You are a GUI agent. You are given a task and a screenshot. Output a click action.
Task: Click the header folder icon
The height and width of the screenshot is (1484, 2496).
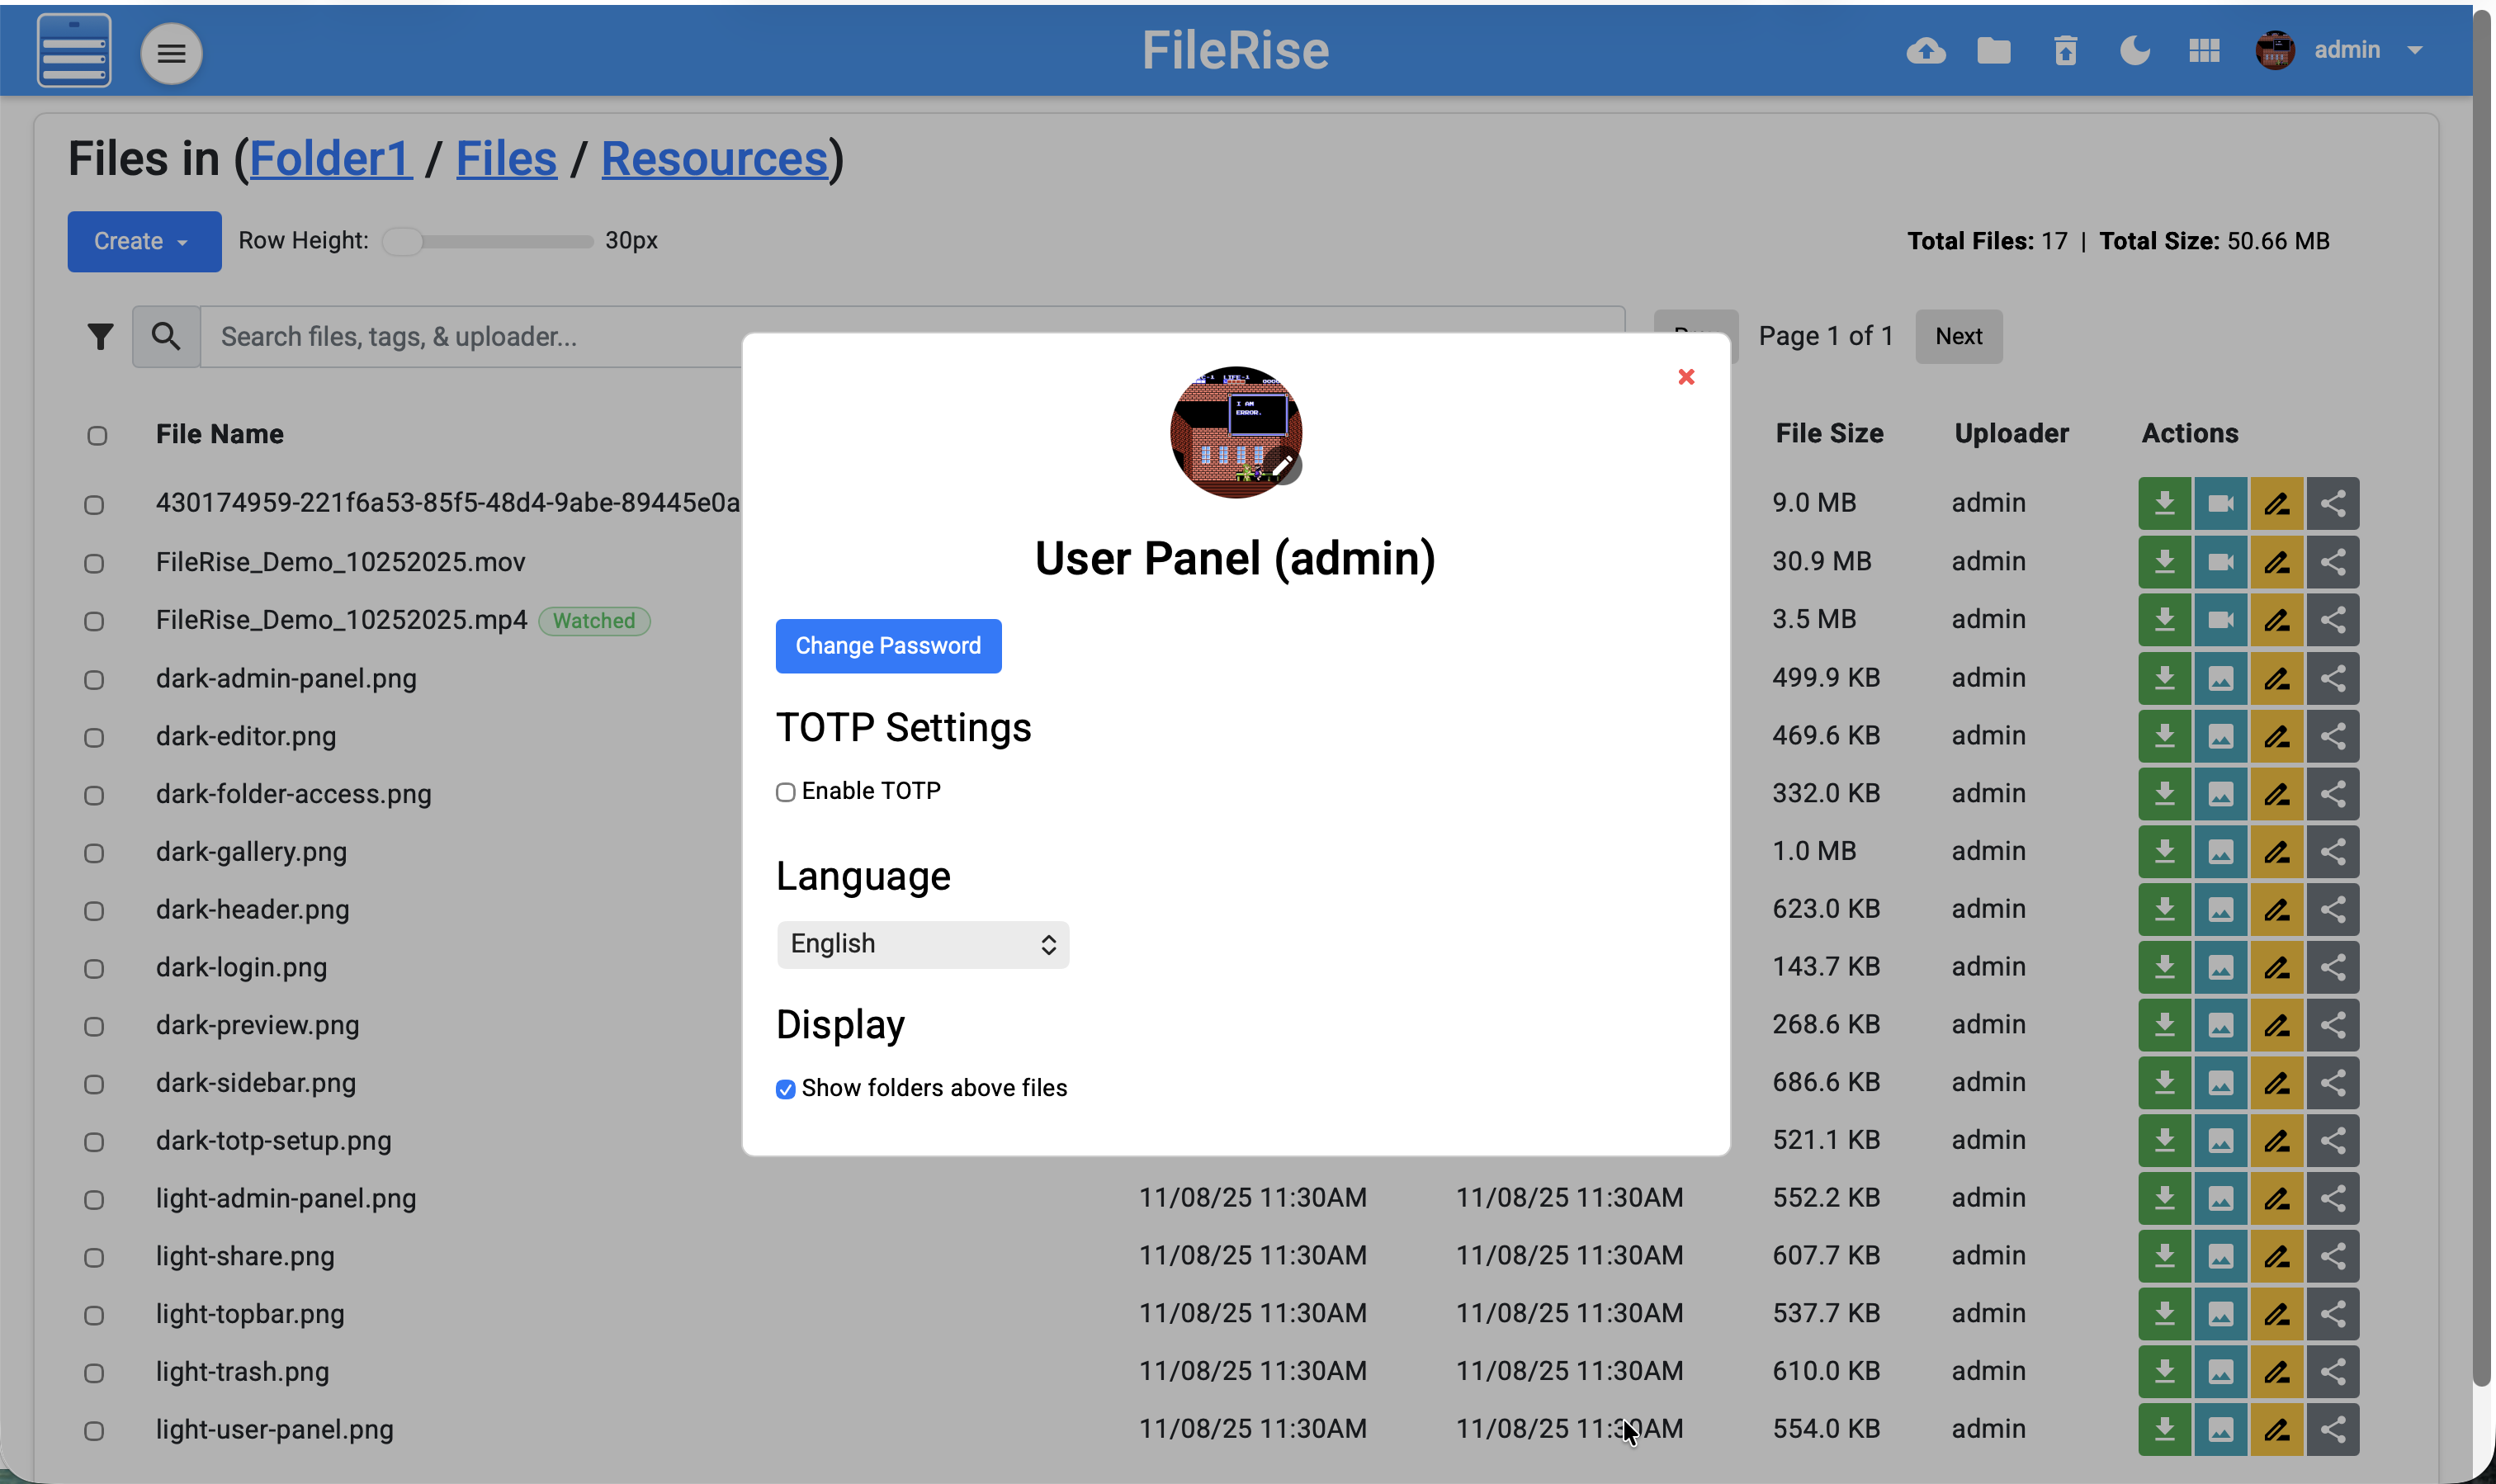coord(1994,51)
